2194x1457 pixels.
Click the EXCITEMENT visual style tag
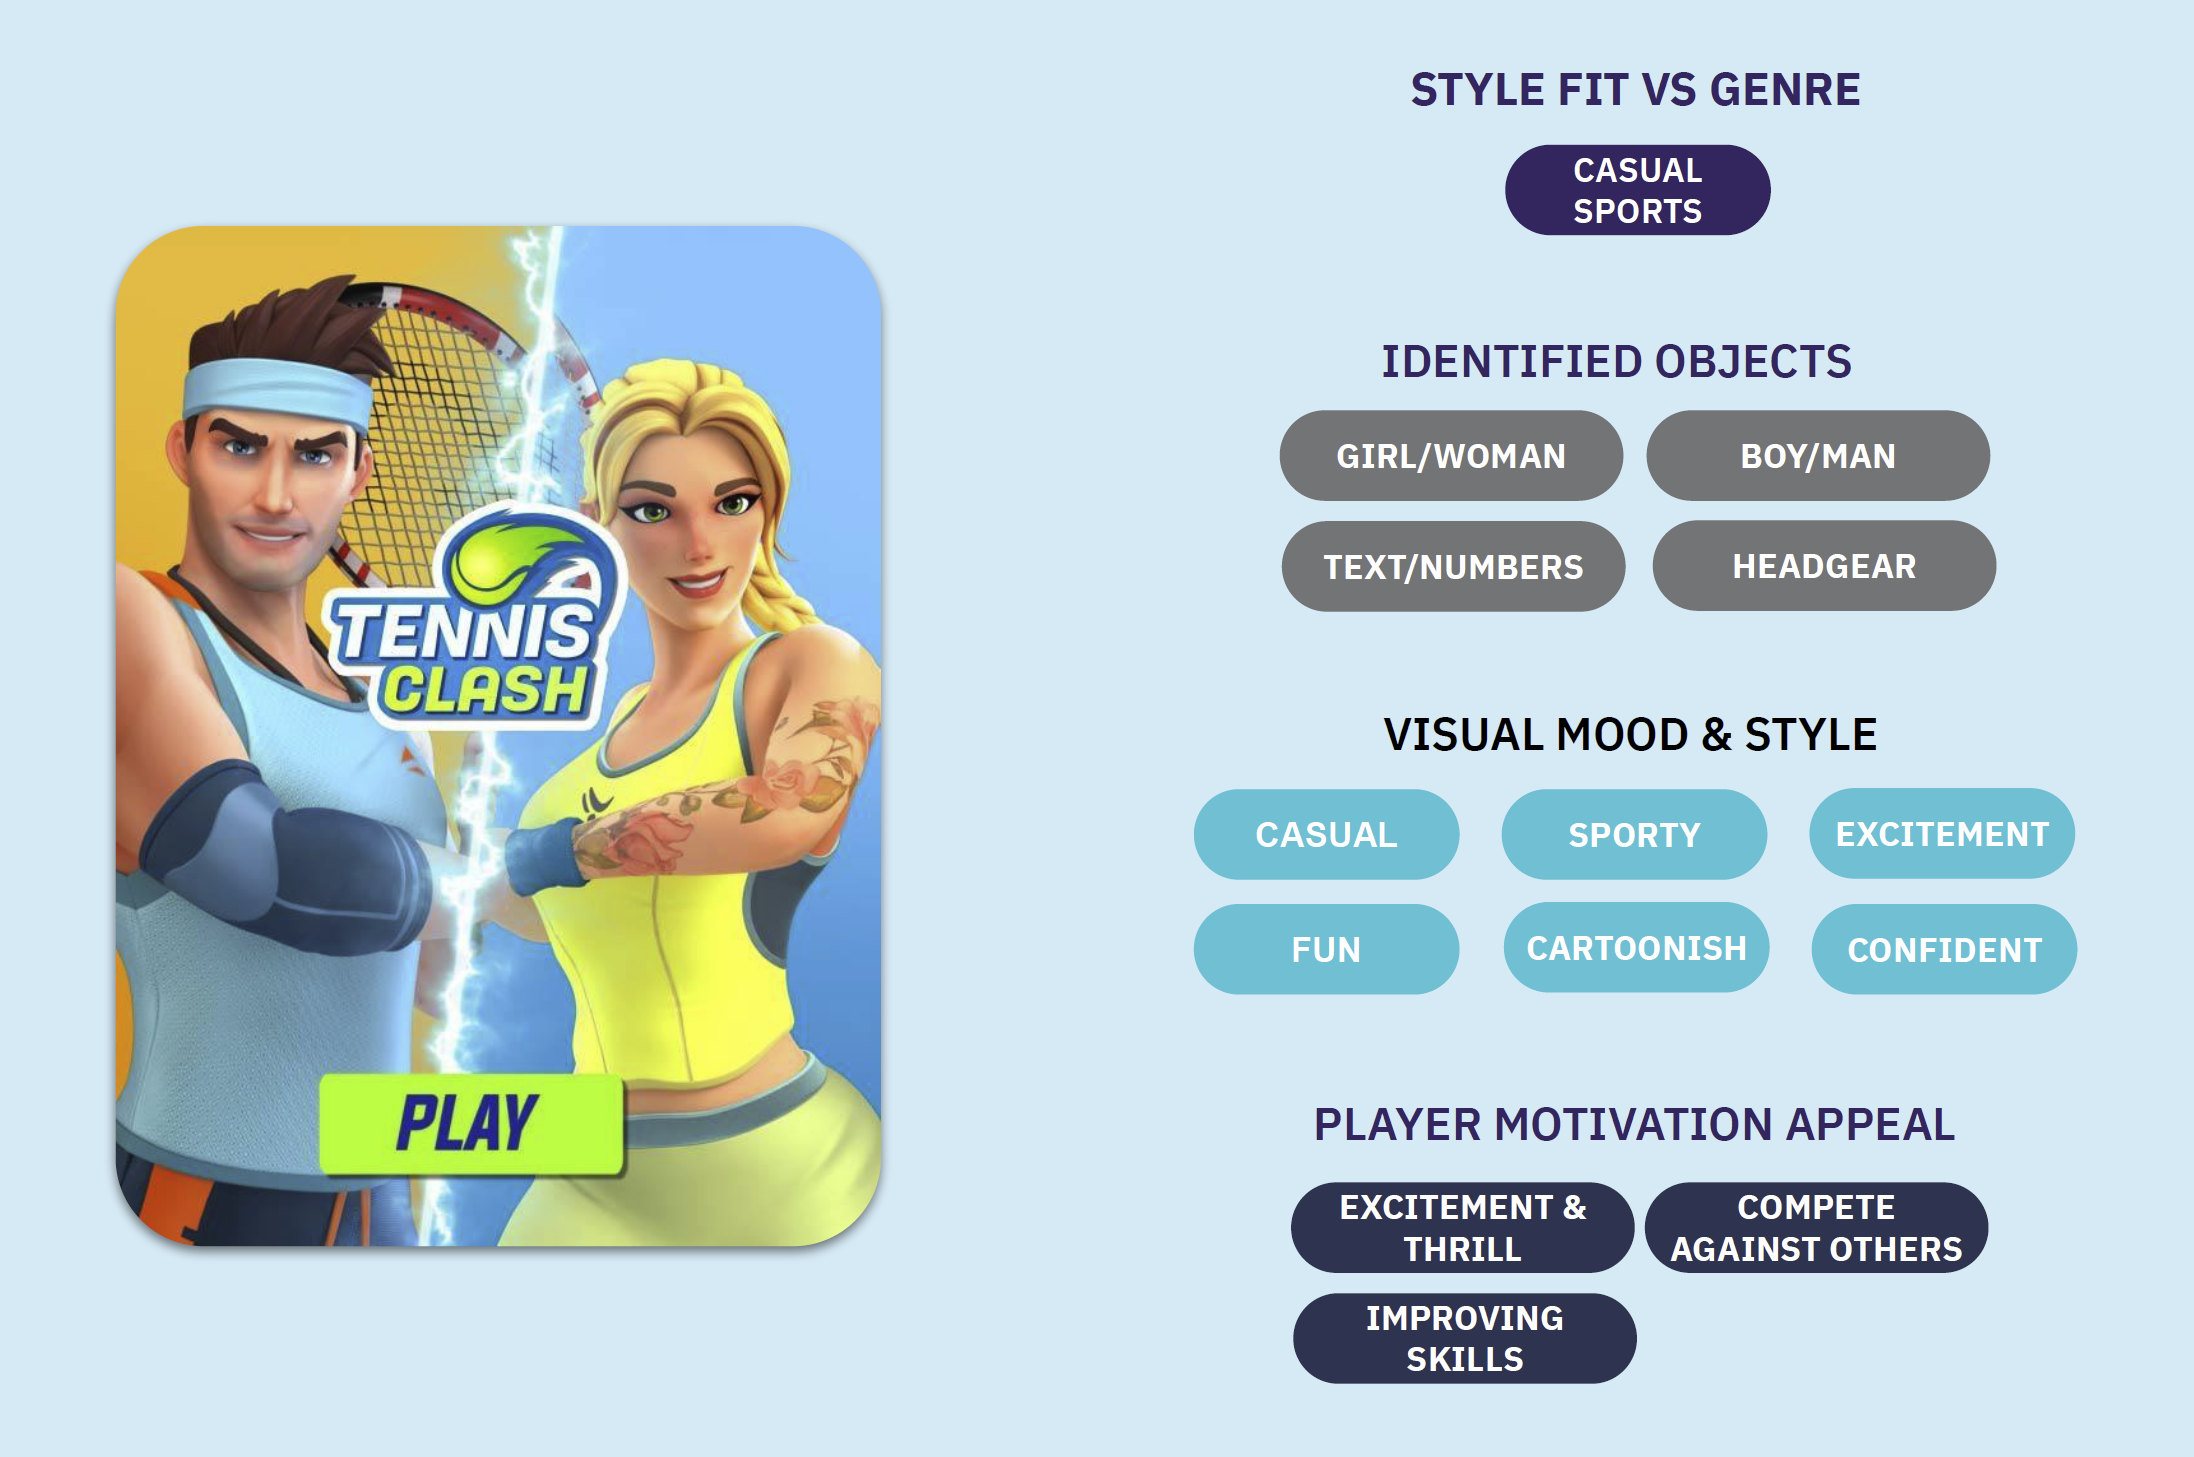1937,833
